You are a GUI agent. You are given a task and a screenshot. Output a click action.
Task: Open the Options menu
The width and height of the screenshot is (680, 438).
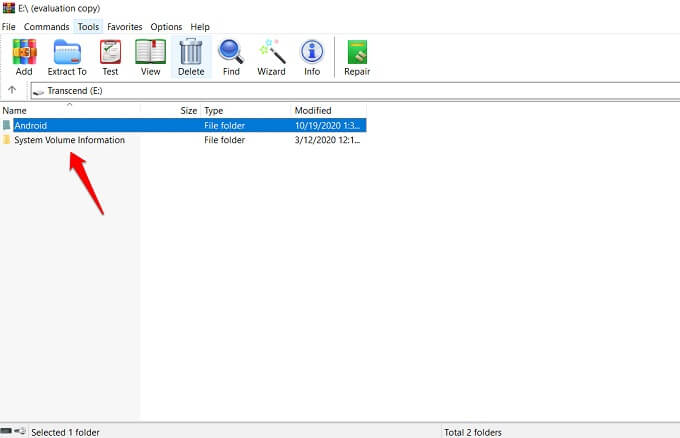pyautogui.click(x=166, y=26)
